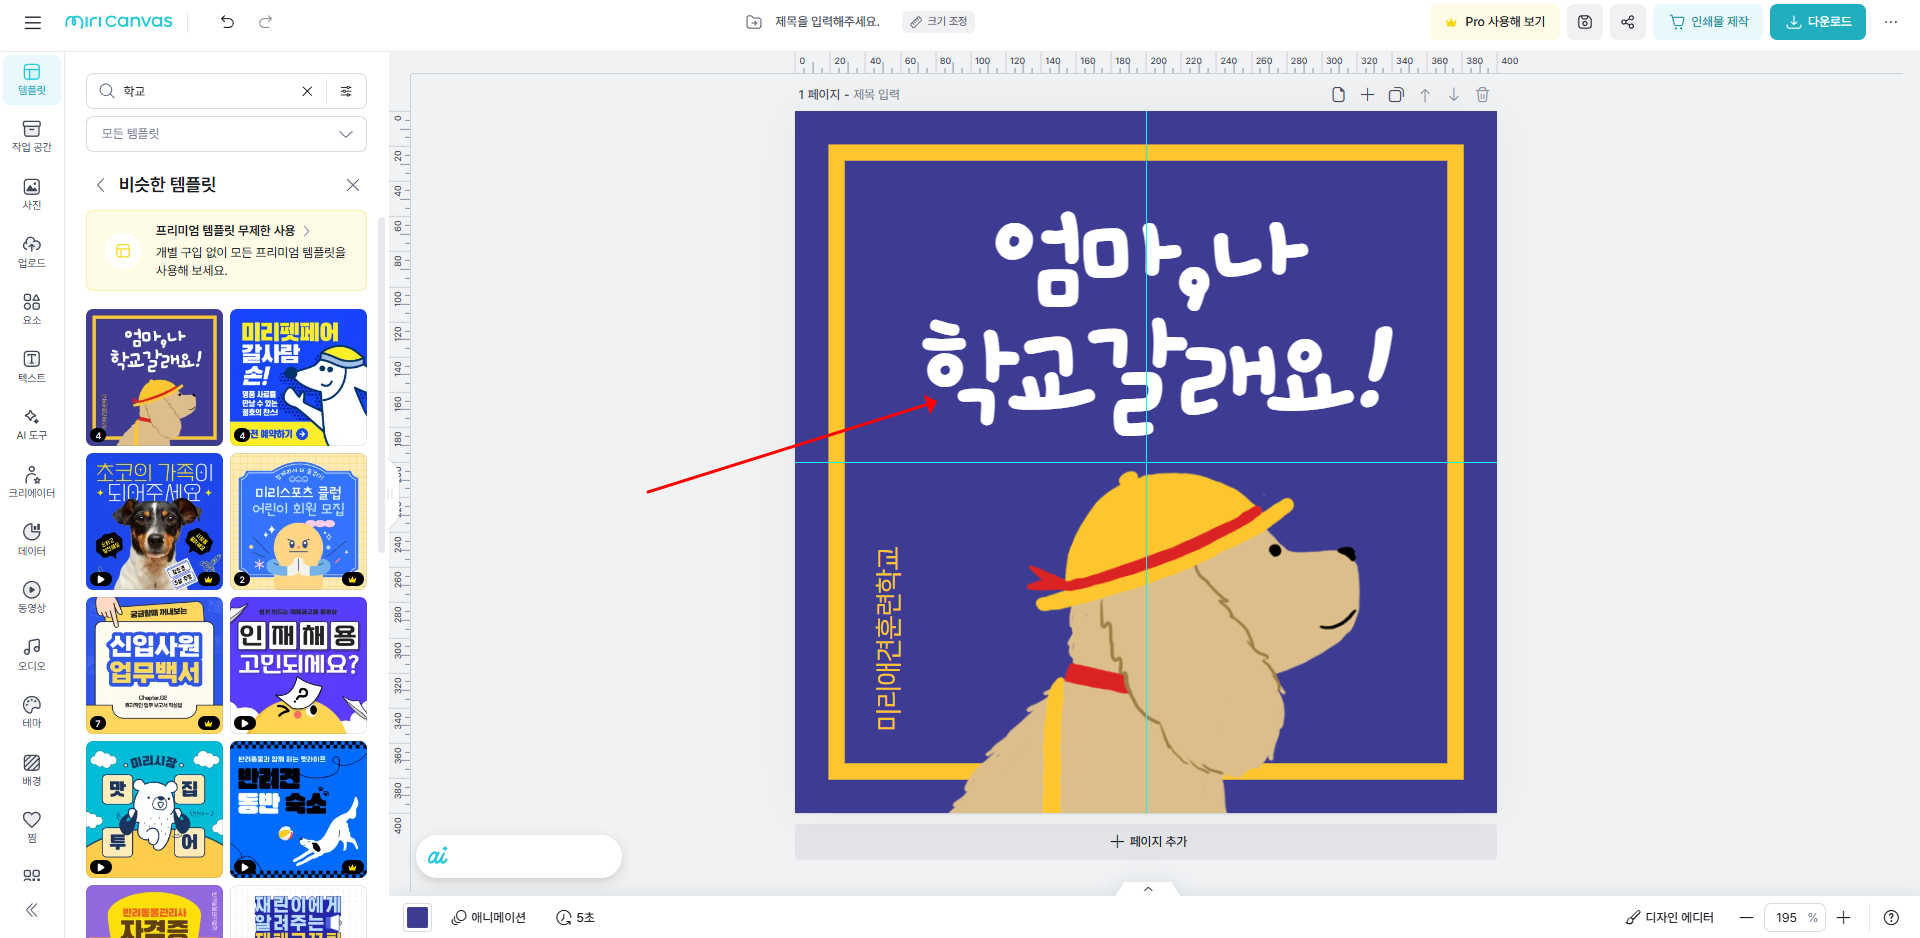
Task: Redo the last action
Action: [x=265, y=22]
